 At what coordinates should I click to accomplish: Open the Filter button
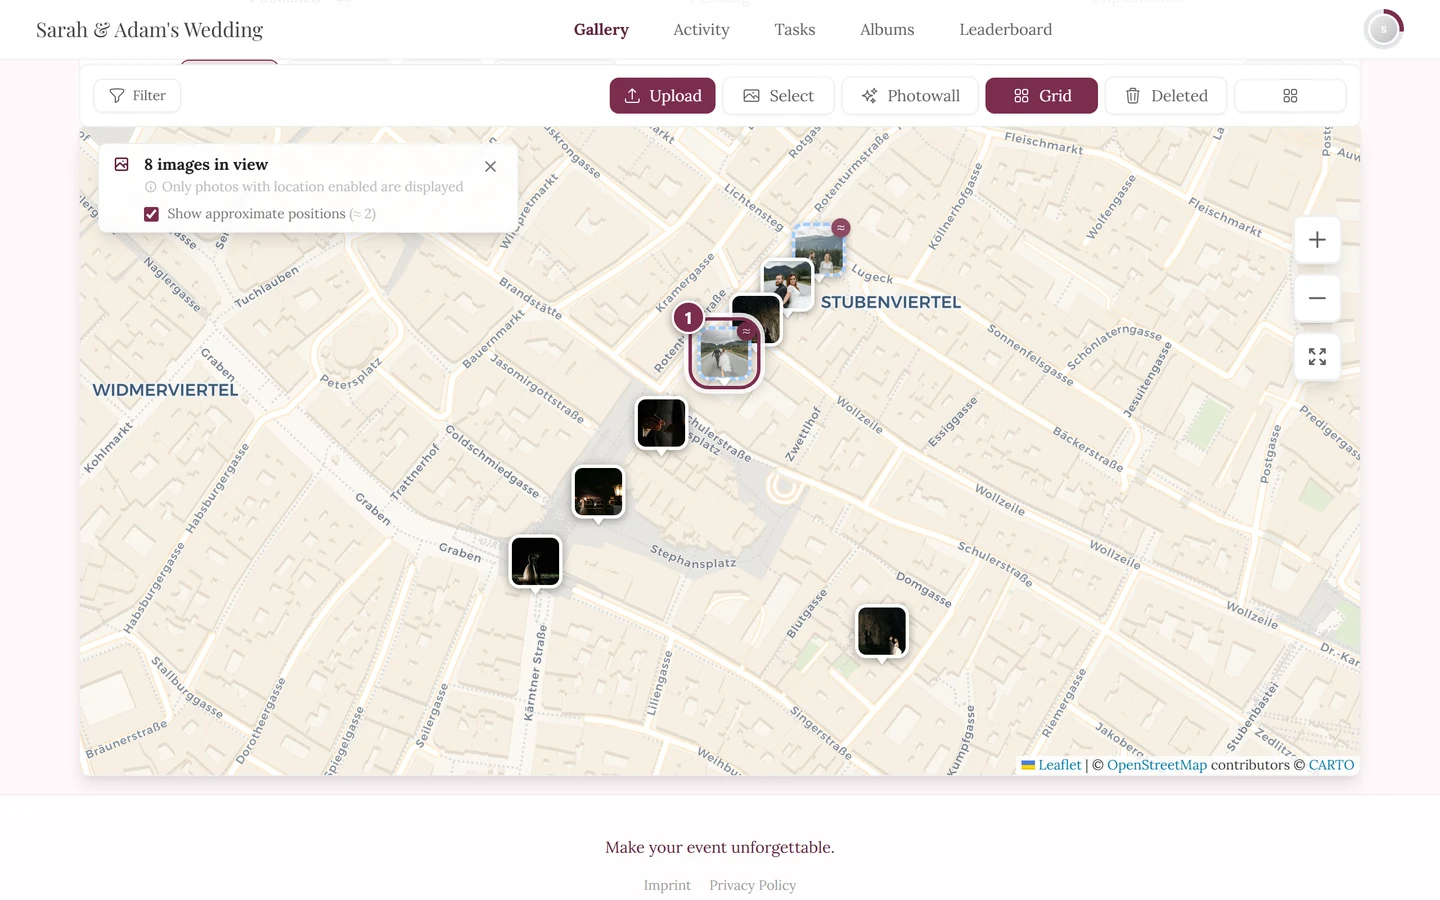(x=137, y=96)
